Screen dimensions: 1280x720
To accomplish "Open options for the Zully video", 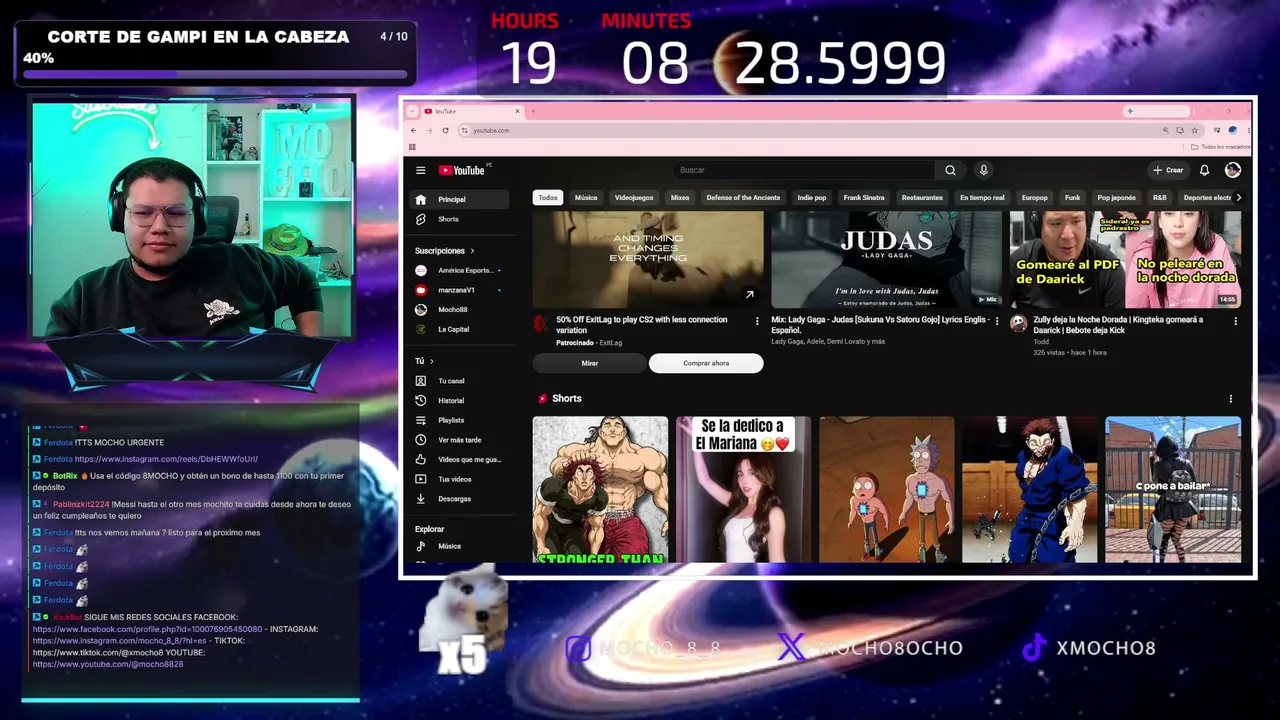I will (x=1235, y=321).
